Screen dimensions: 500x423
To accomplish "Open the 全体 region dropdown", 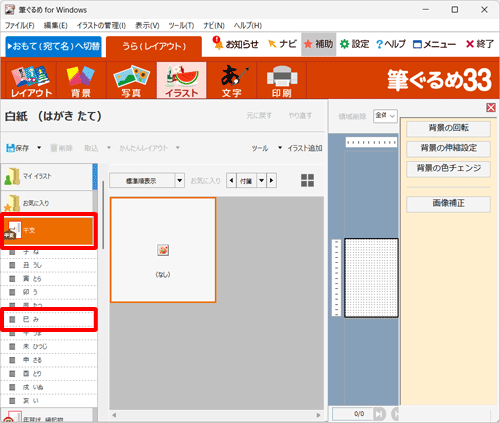I will point(385,116).
